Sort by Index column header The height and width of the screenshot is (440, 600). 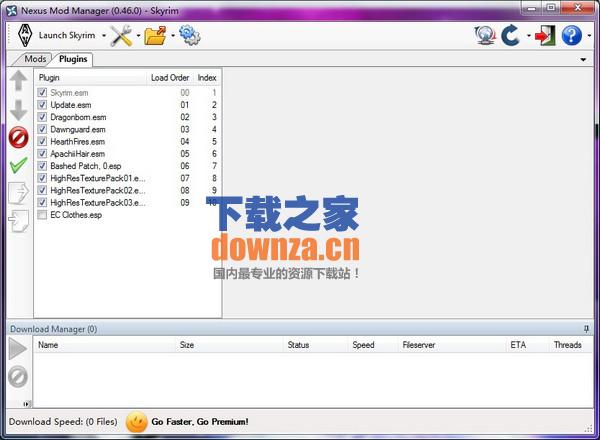click(207, 78)
